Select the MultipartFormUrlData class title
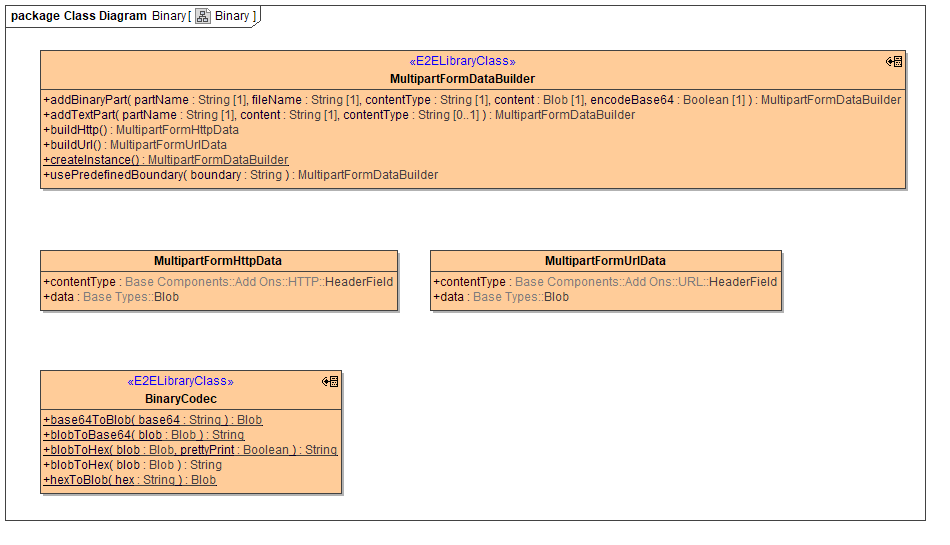This screenshot has width=950, height=545. 605,261
